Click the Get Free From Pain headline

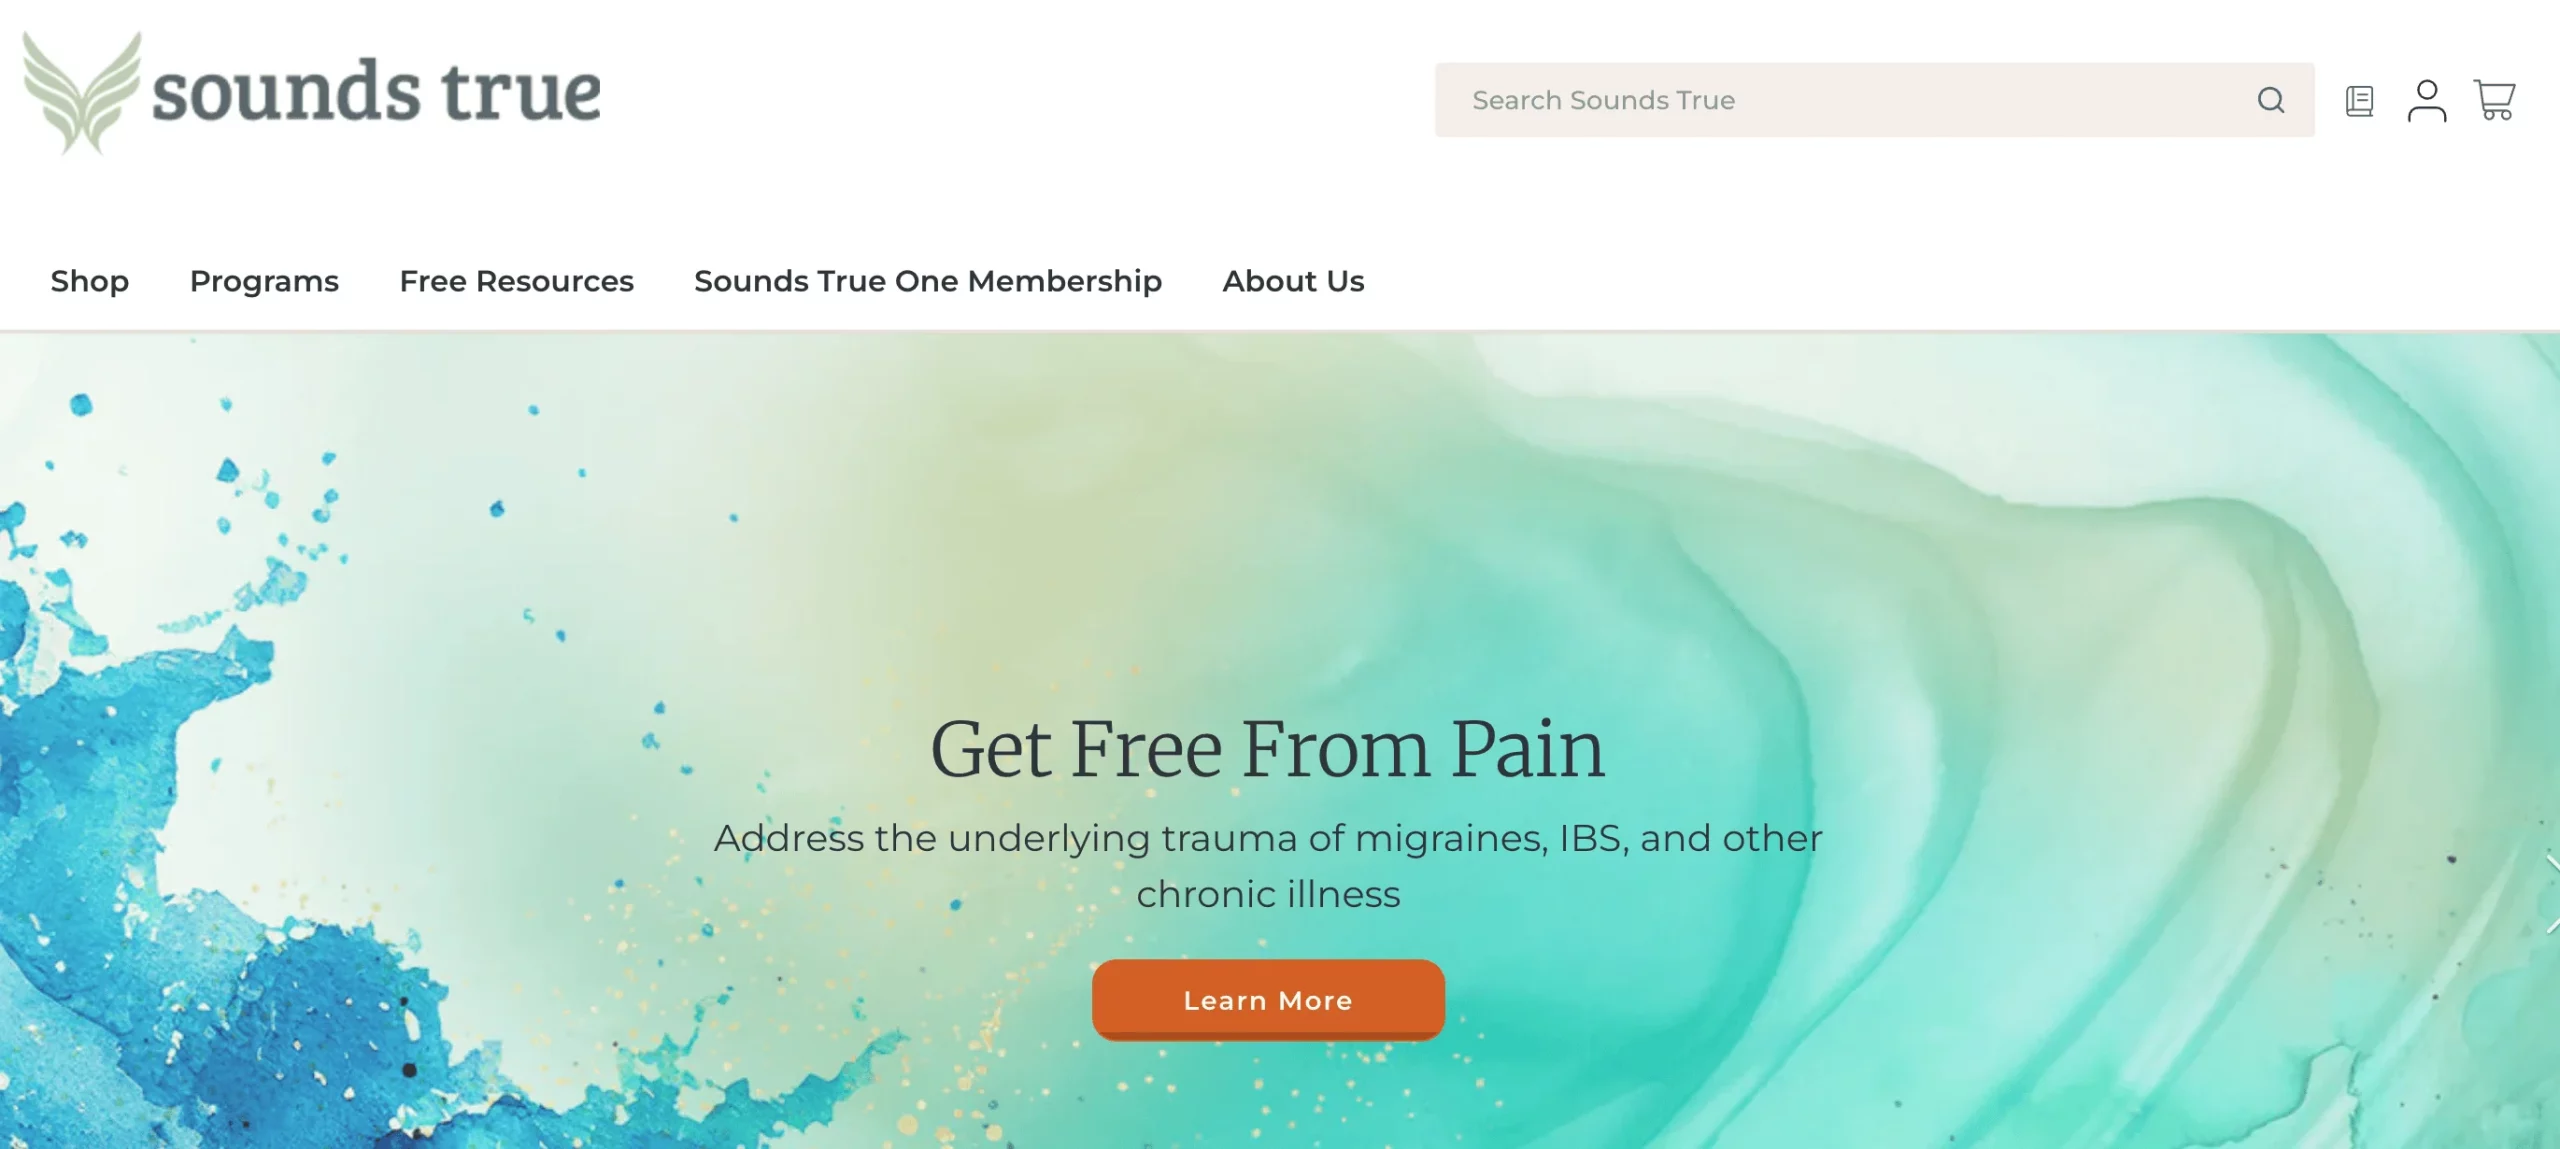coord(1268,749)
